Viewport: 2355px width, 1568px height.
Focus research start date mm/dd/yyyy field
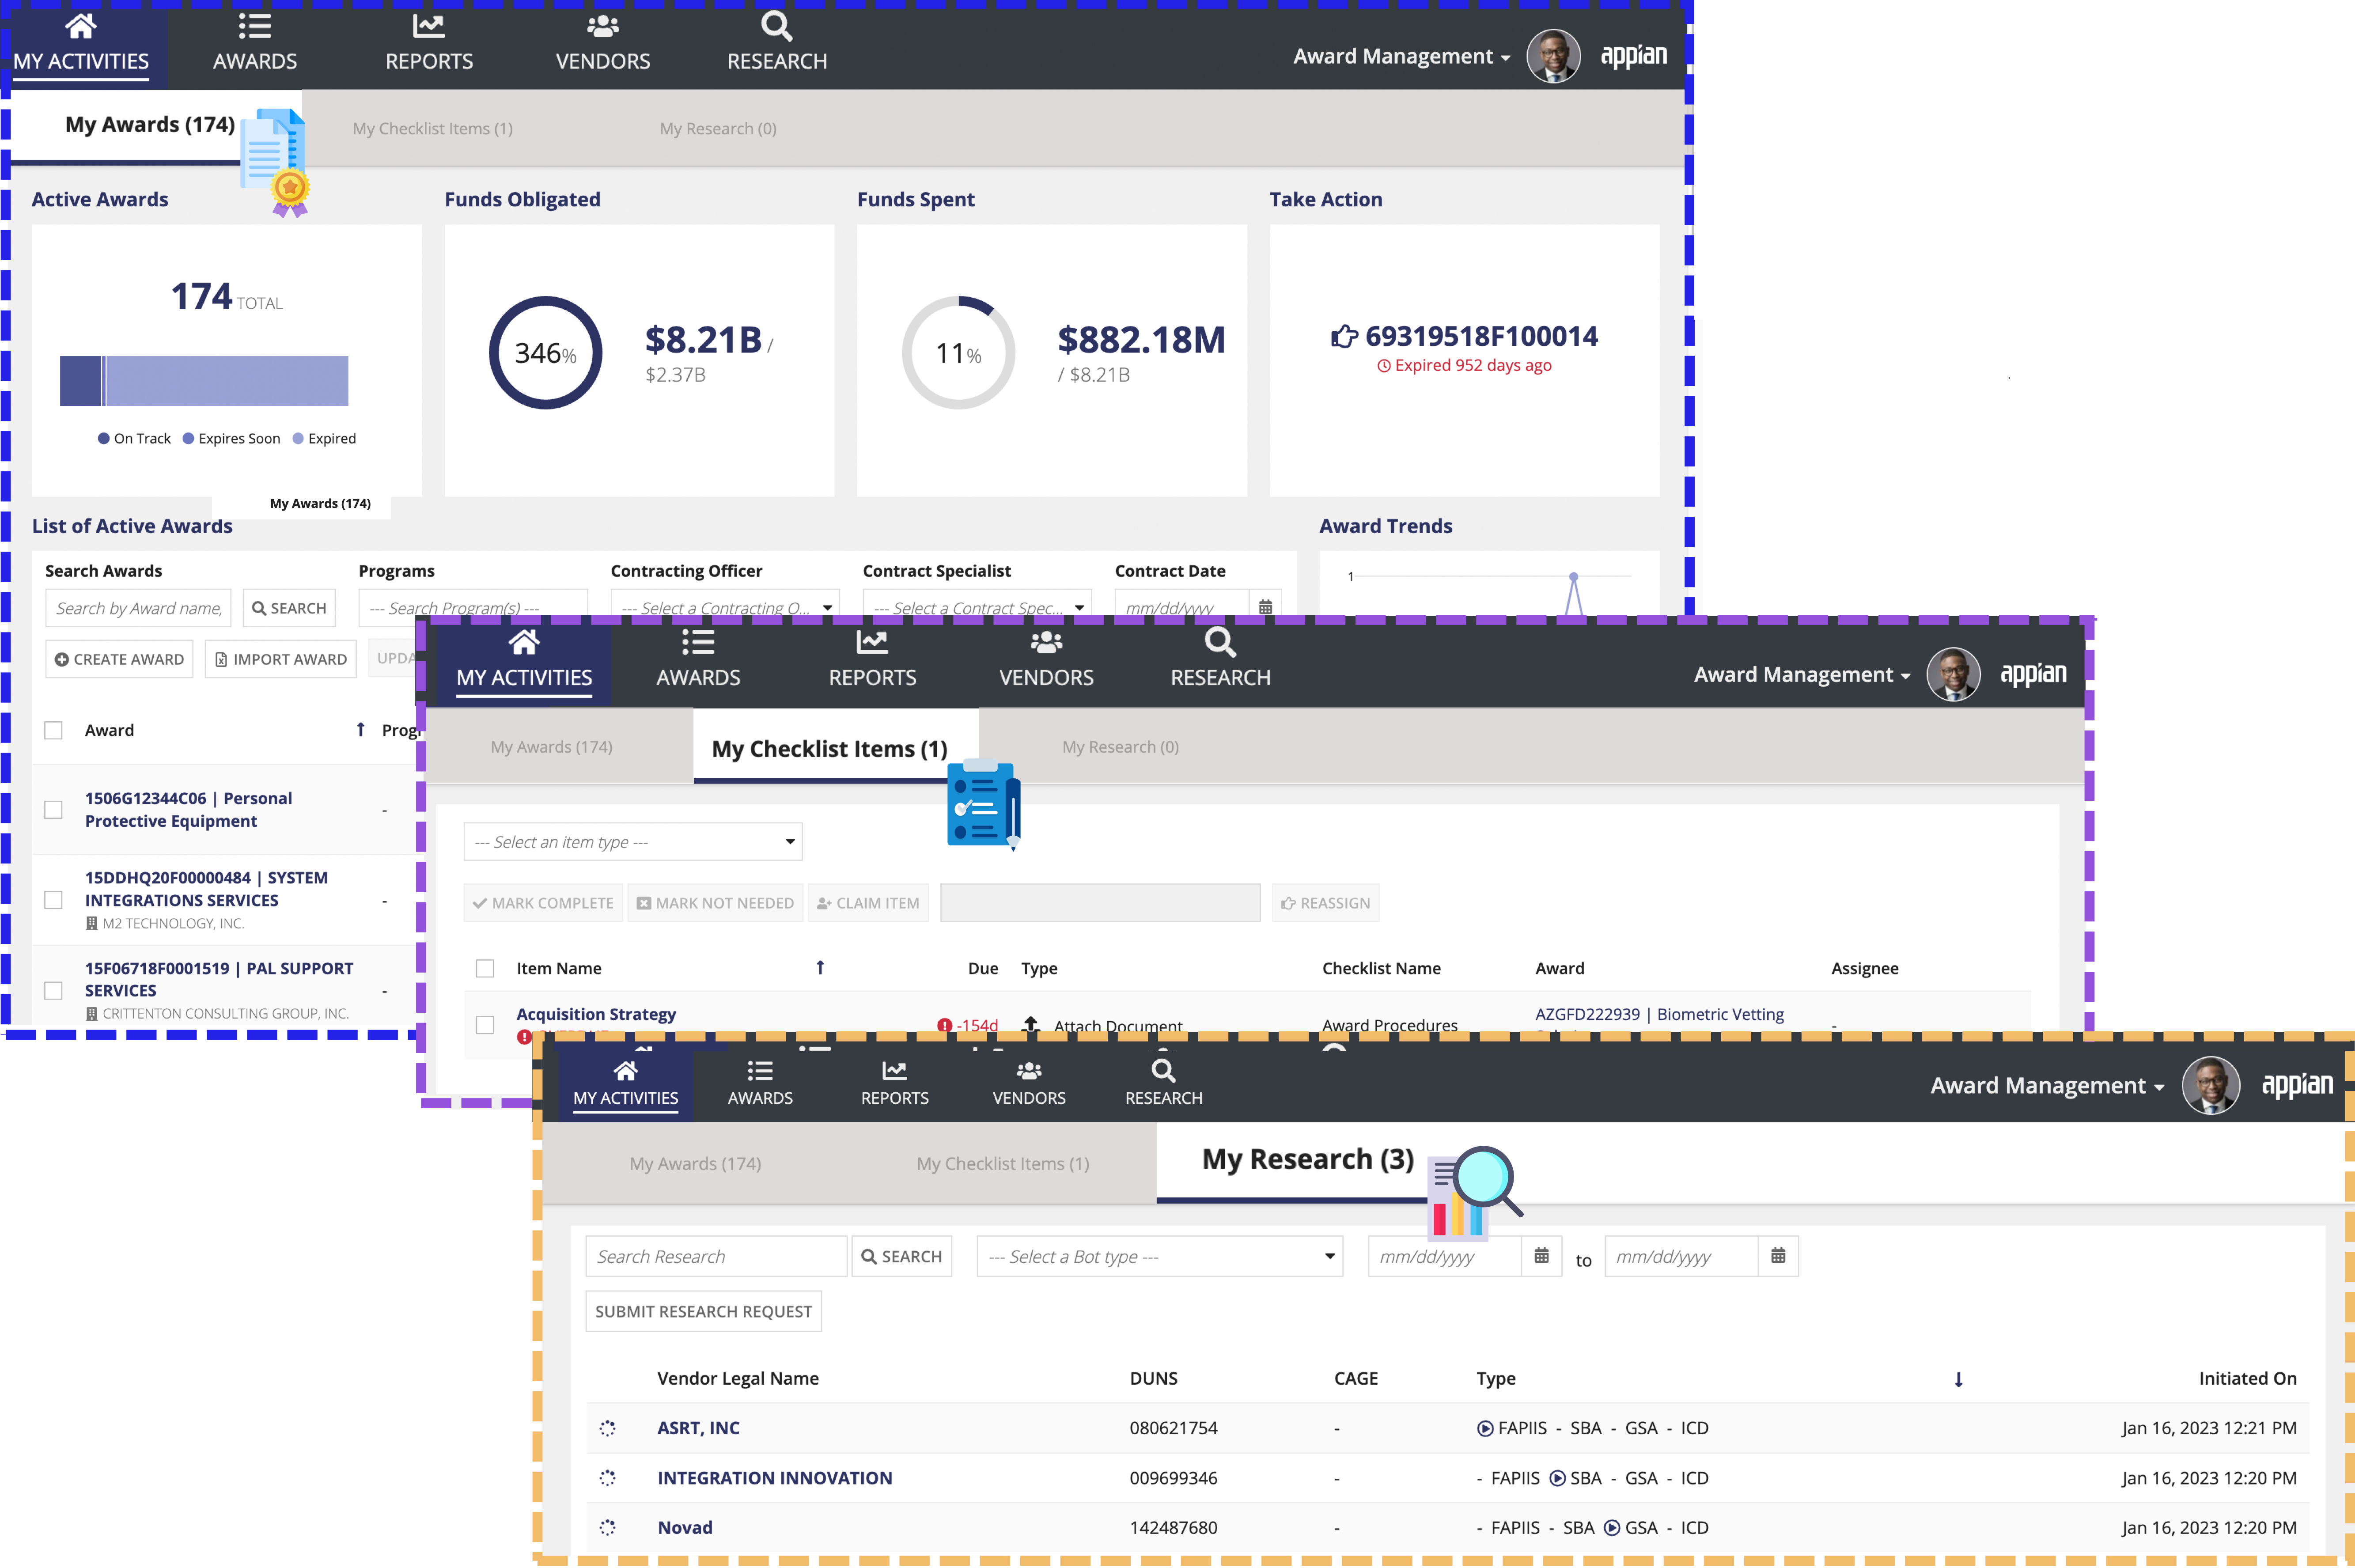(1445, 1256)
